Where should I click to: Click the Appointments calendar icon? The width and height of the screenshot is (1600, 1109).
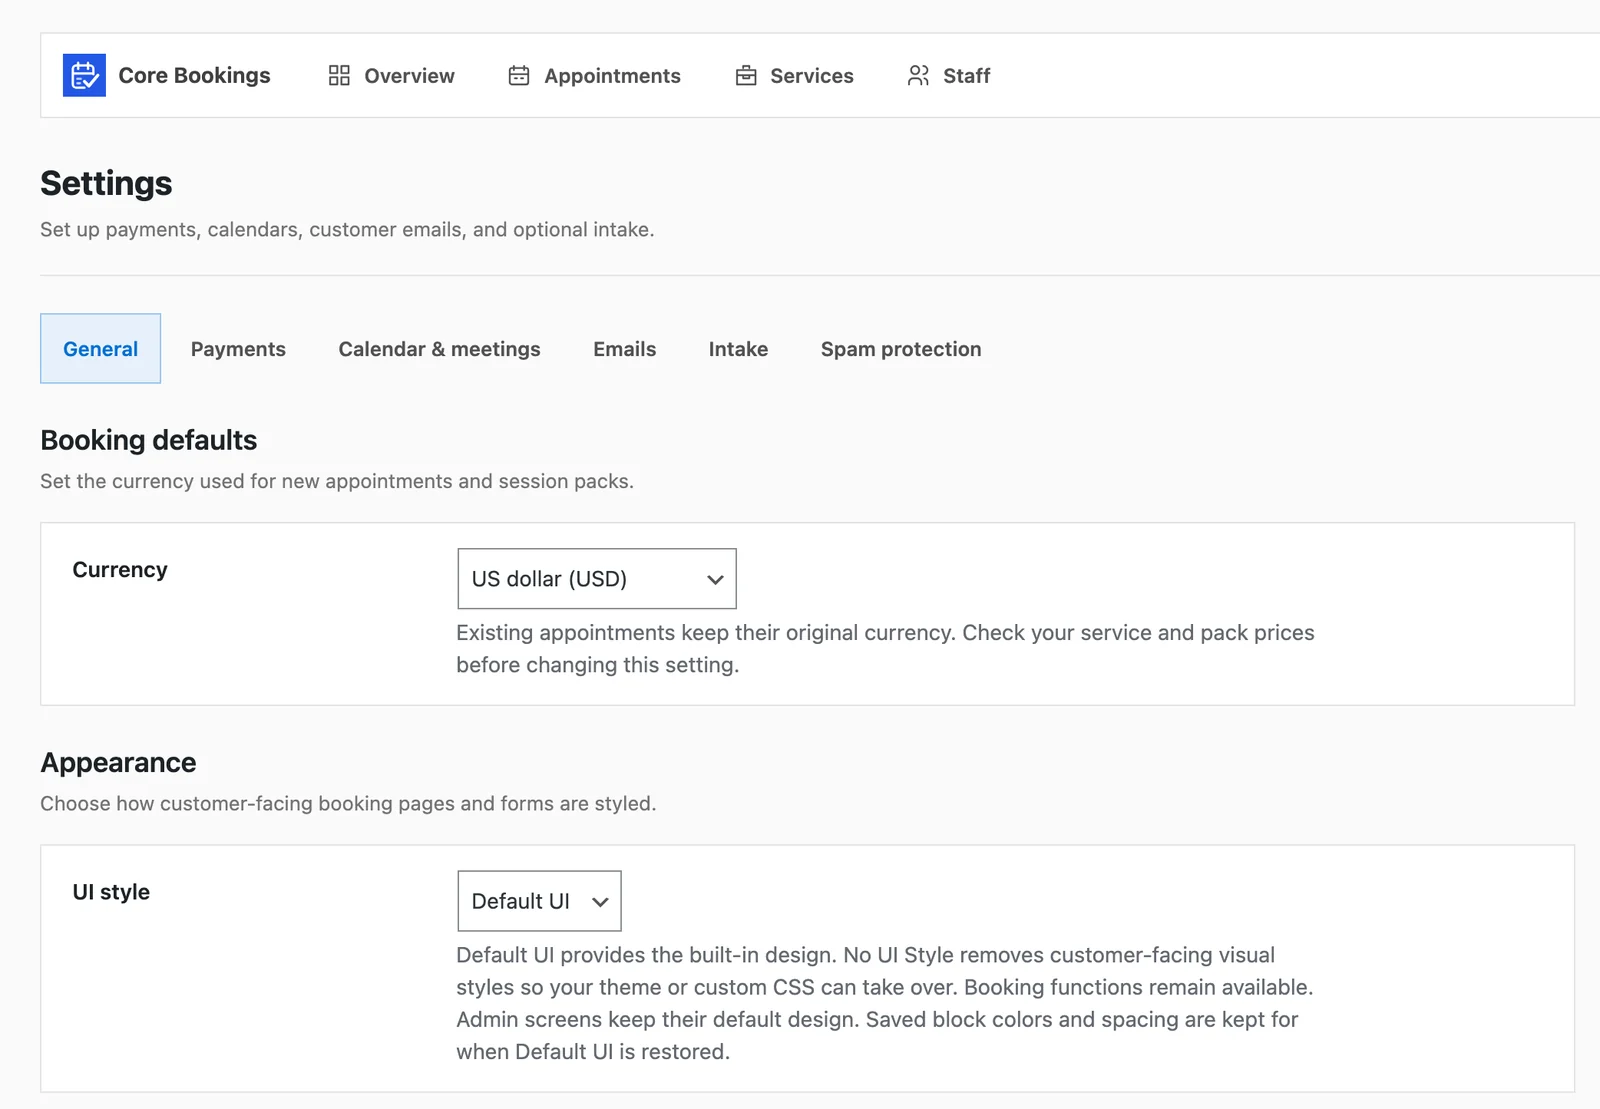(519, 75)
